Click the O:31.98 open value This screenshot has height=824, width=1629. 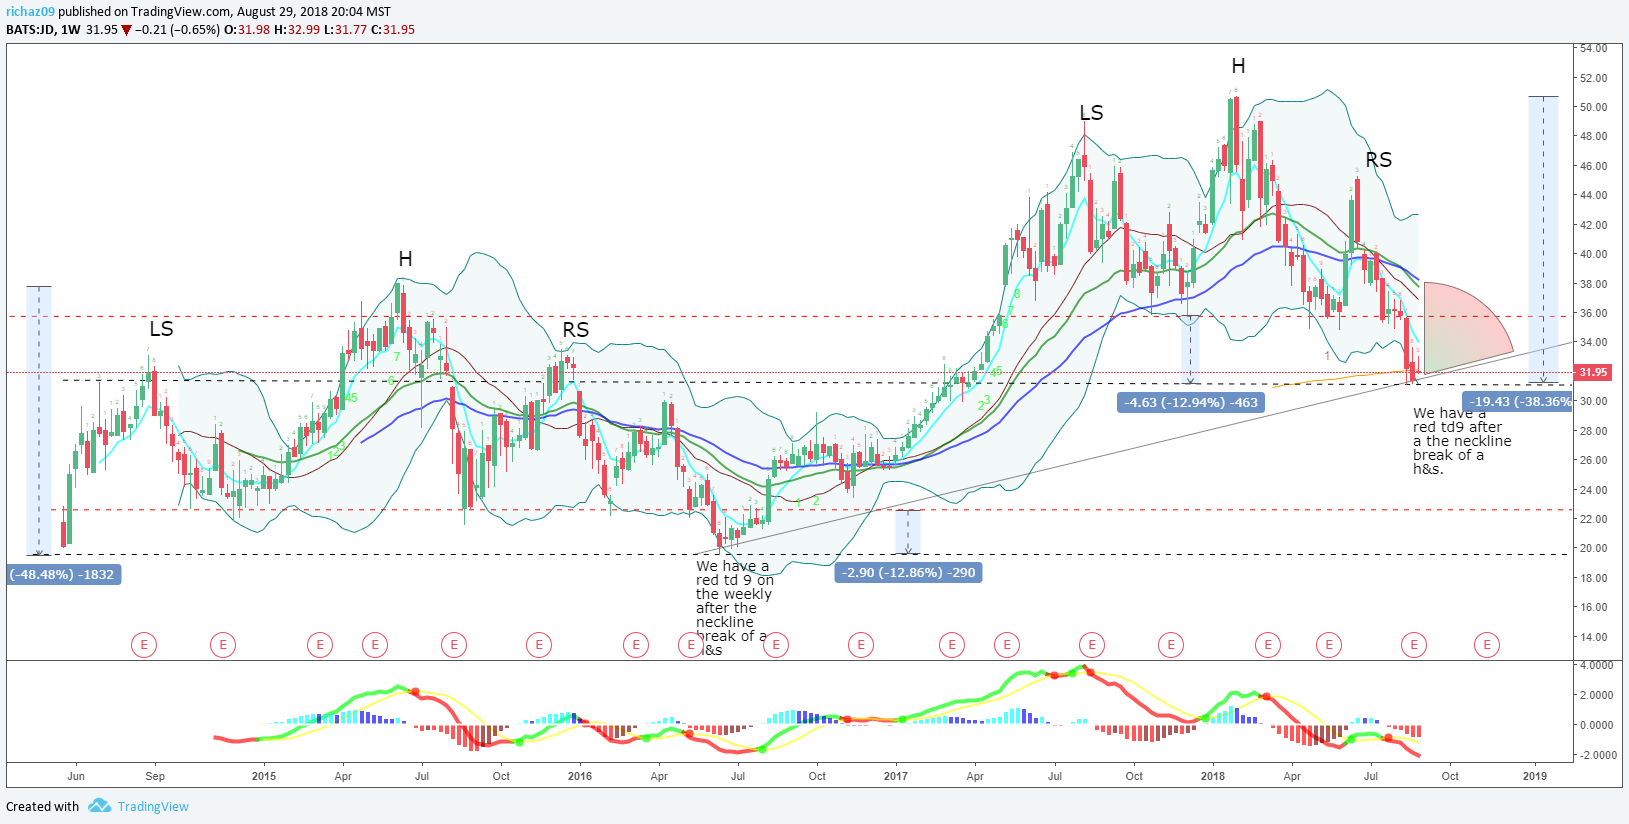point(247,30)
